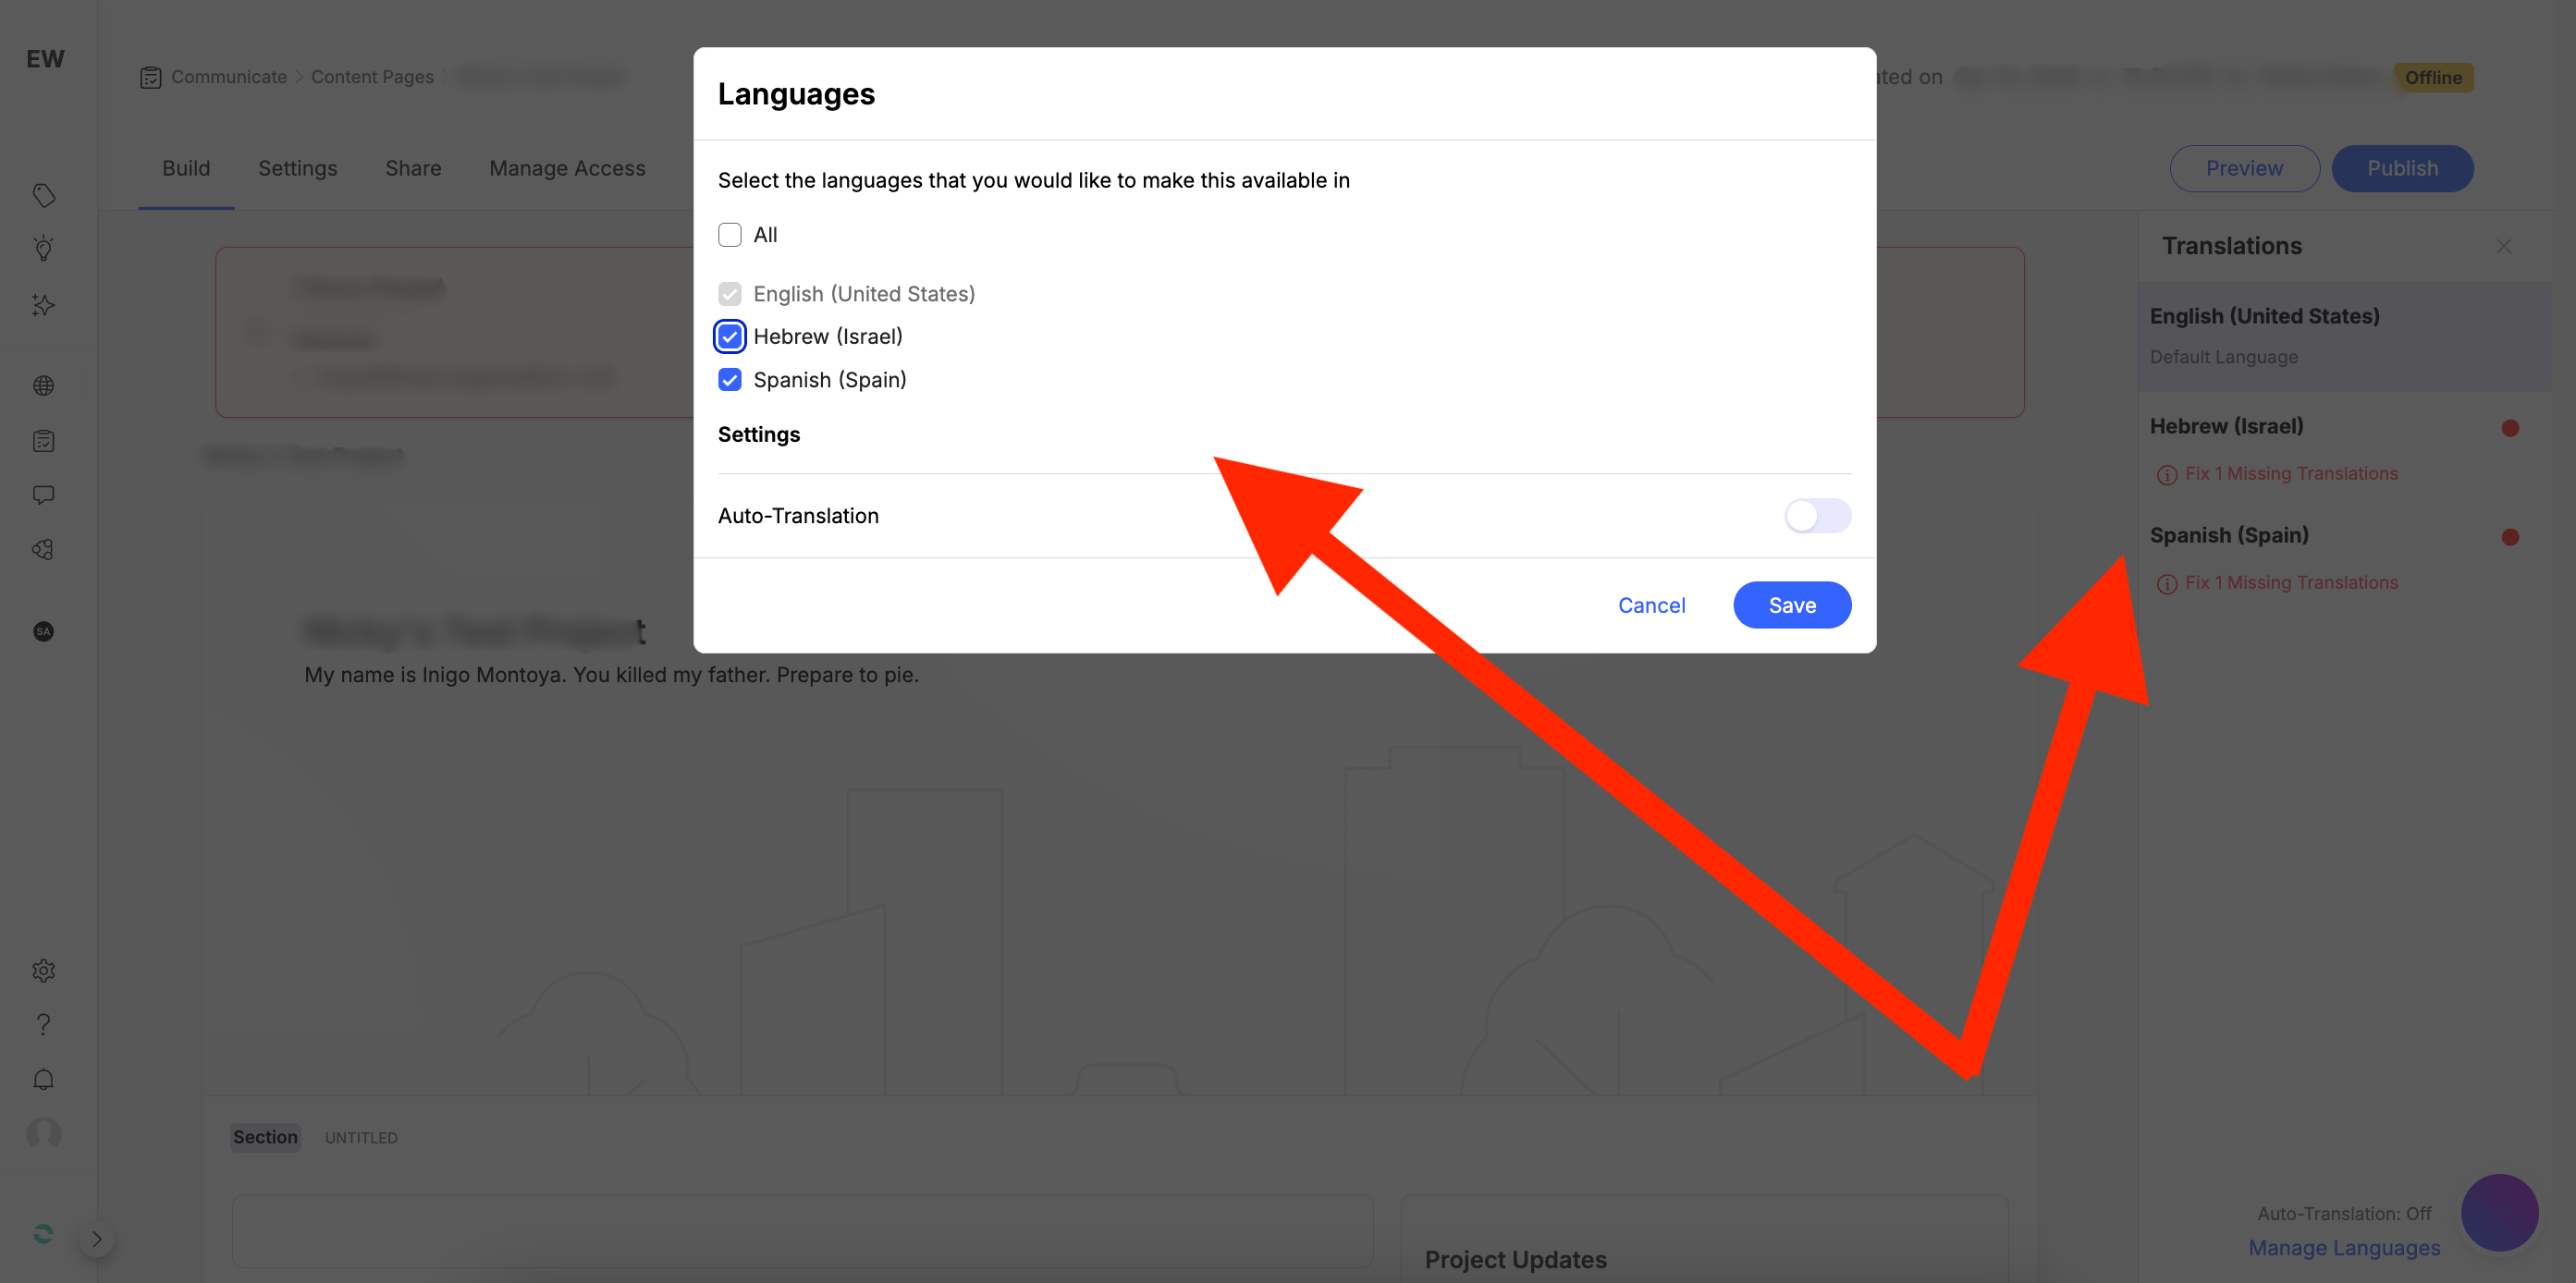
Task: Click the UNTITLED section name
Action: pos(361,1138)
